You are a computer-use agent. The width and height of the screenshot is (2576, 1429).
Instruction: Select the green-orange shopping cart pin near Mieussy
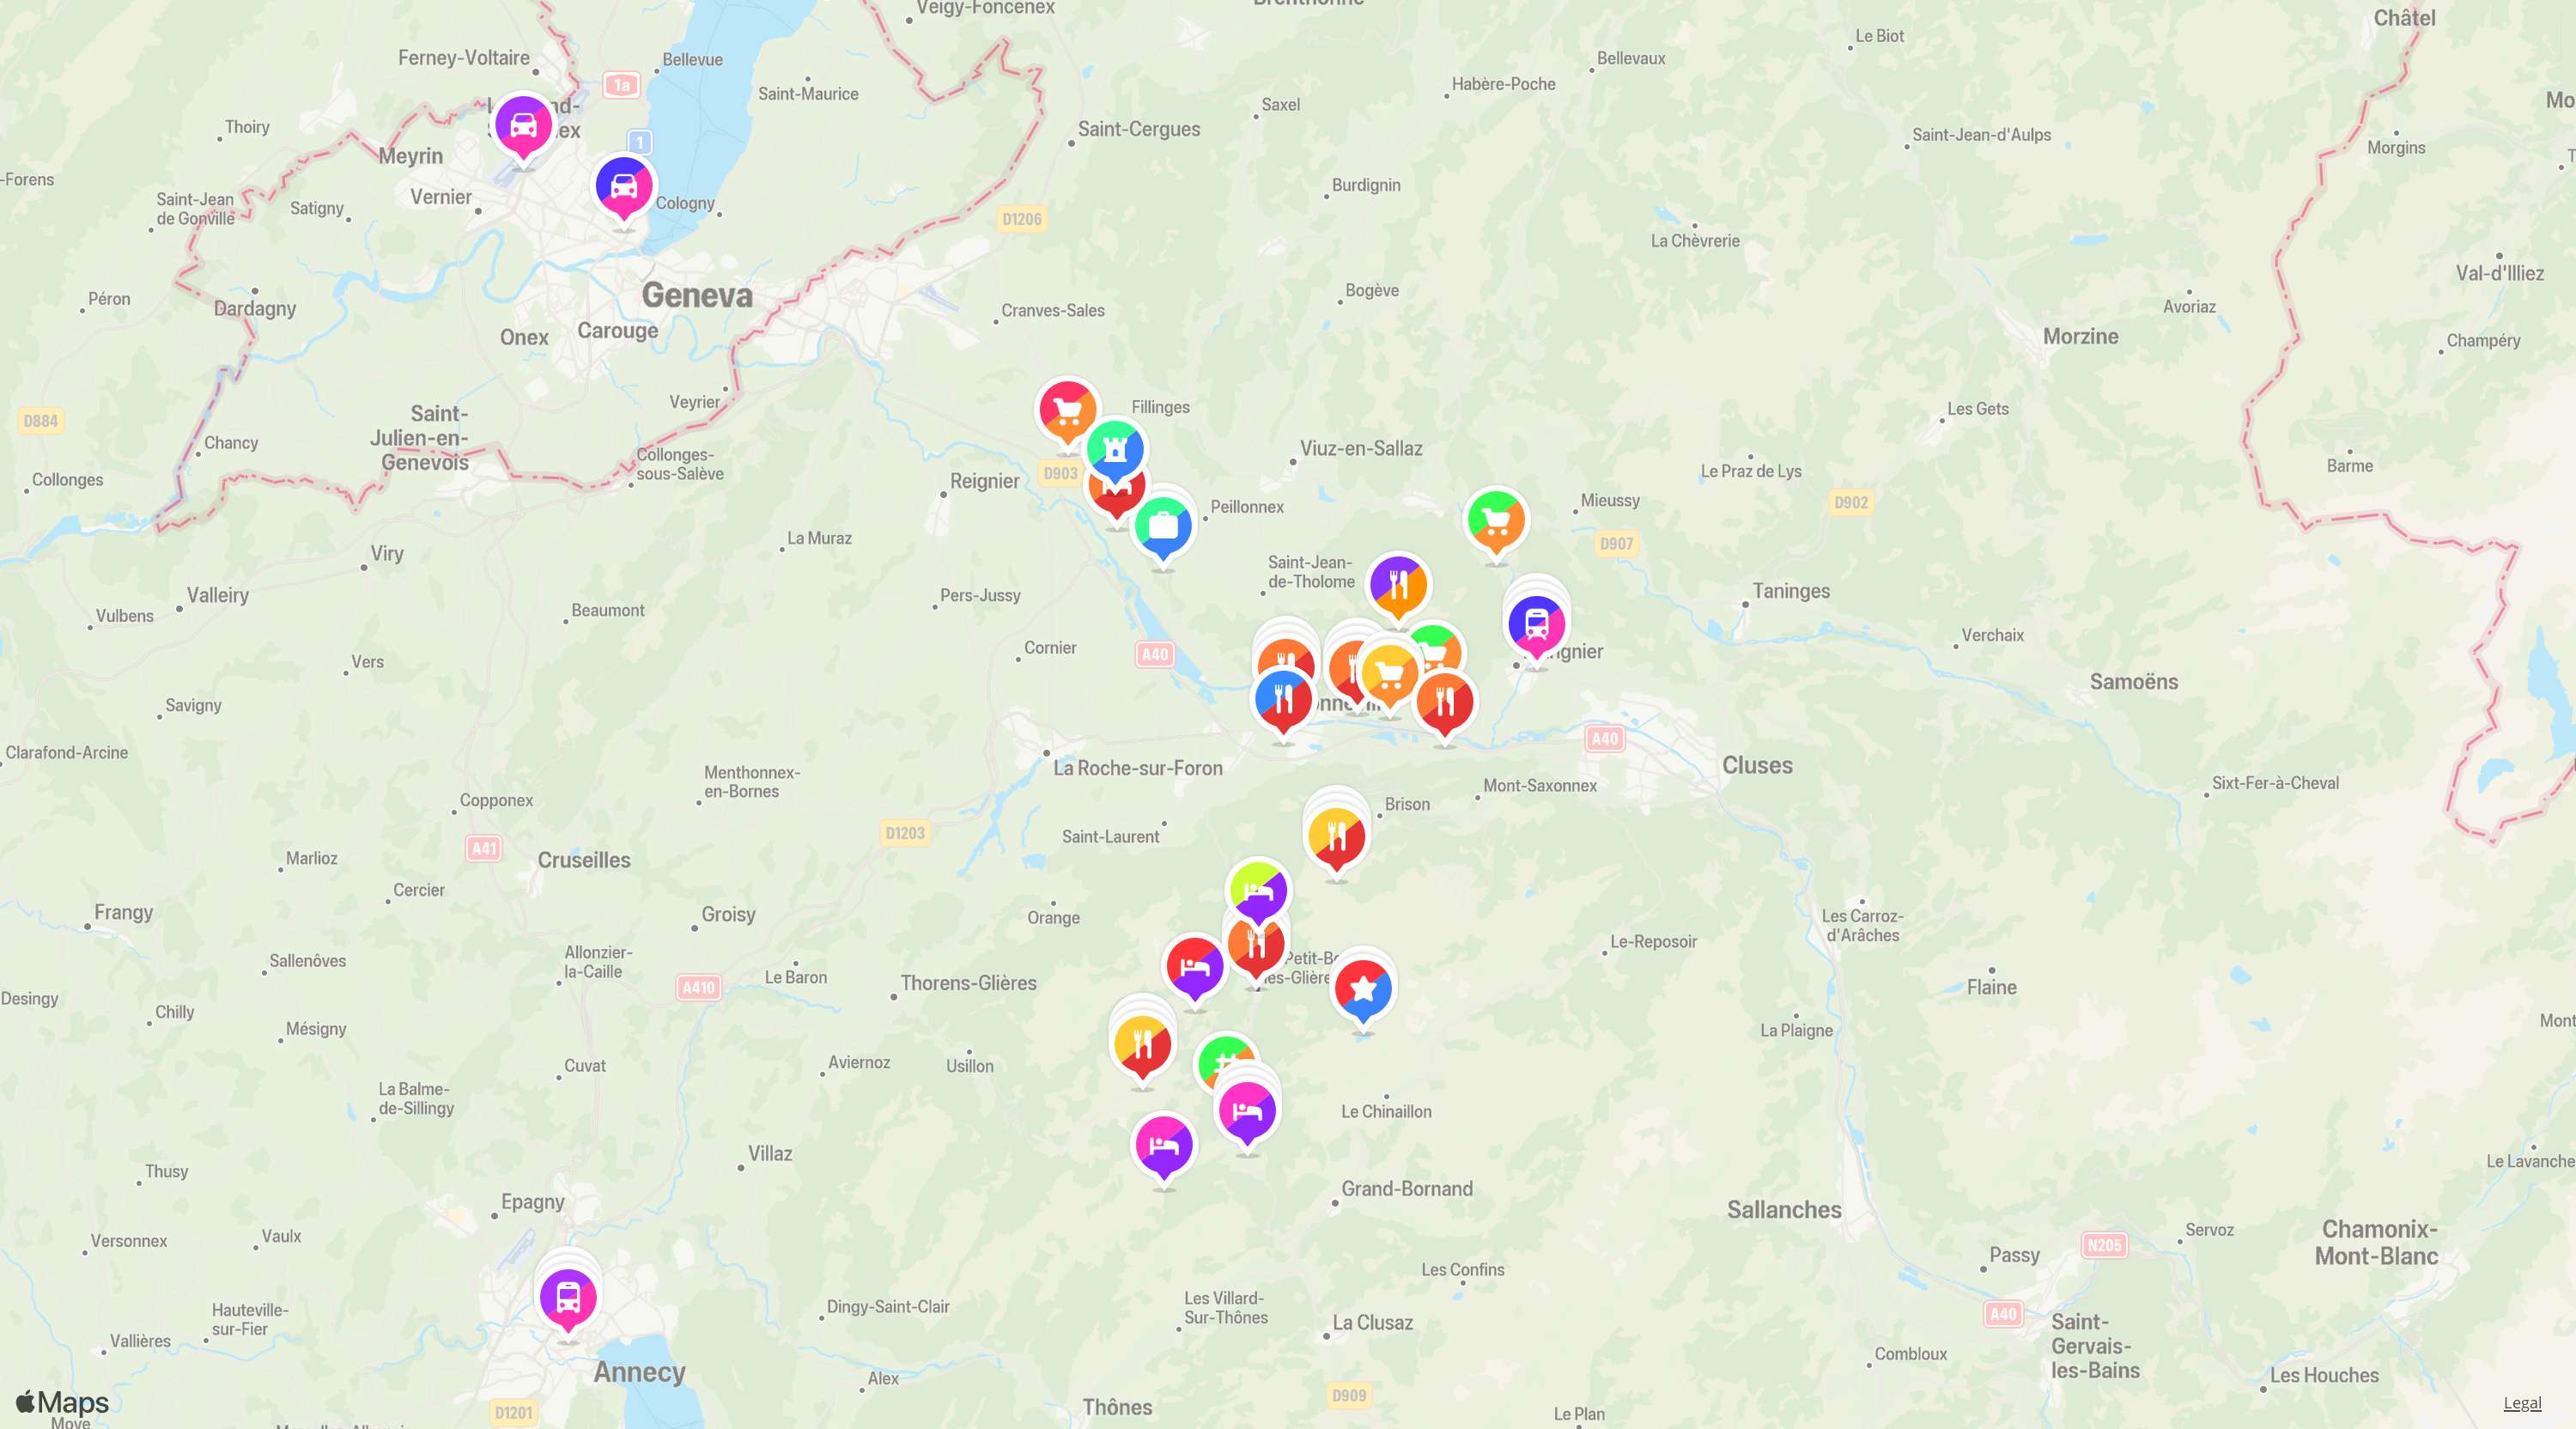click(1495, 520)
